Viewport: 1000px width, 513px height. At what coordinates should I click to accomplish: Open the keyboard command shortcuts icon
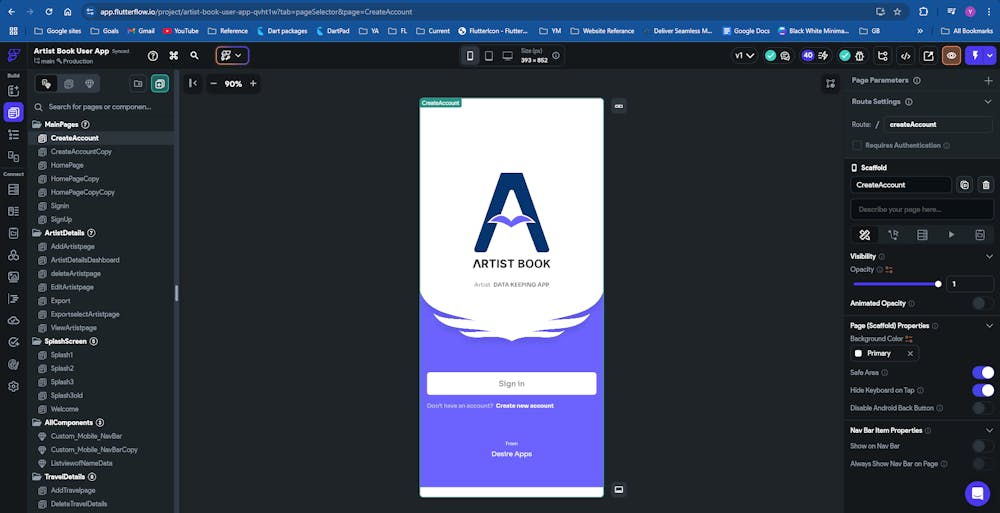click(173, 56)
